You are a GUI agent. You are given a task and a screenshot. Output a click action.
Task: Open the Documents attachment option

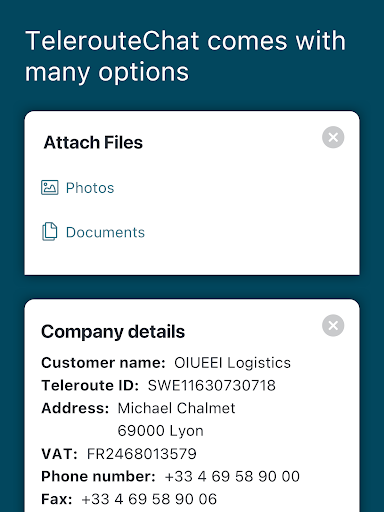coord(105,232)
